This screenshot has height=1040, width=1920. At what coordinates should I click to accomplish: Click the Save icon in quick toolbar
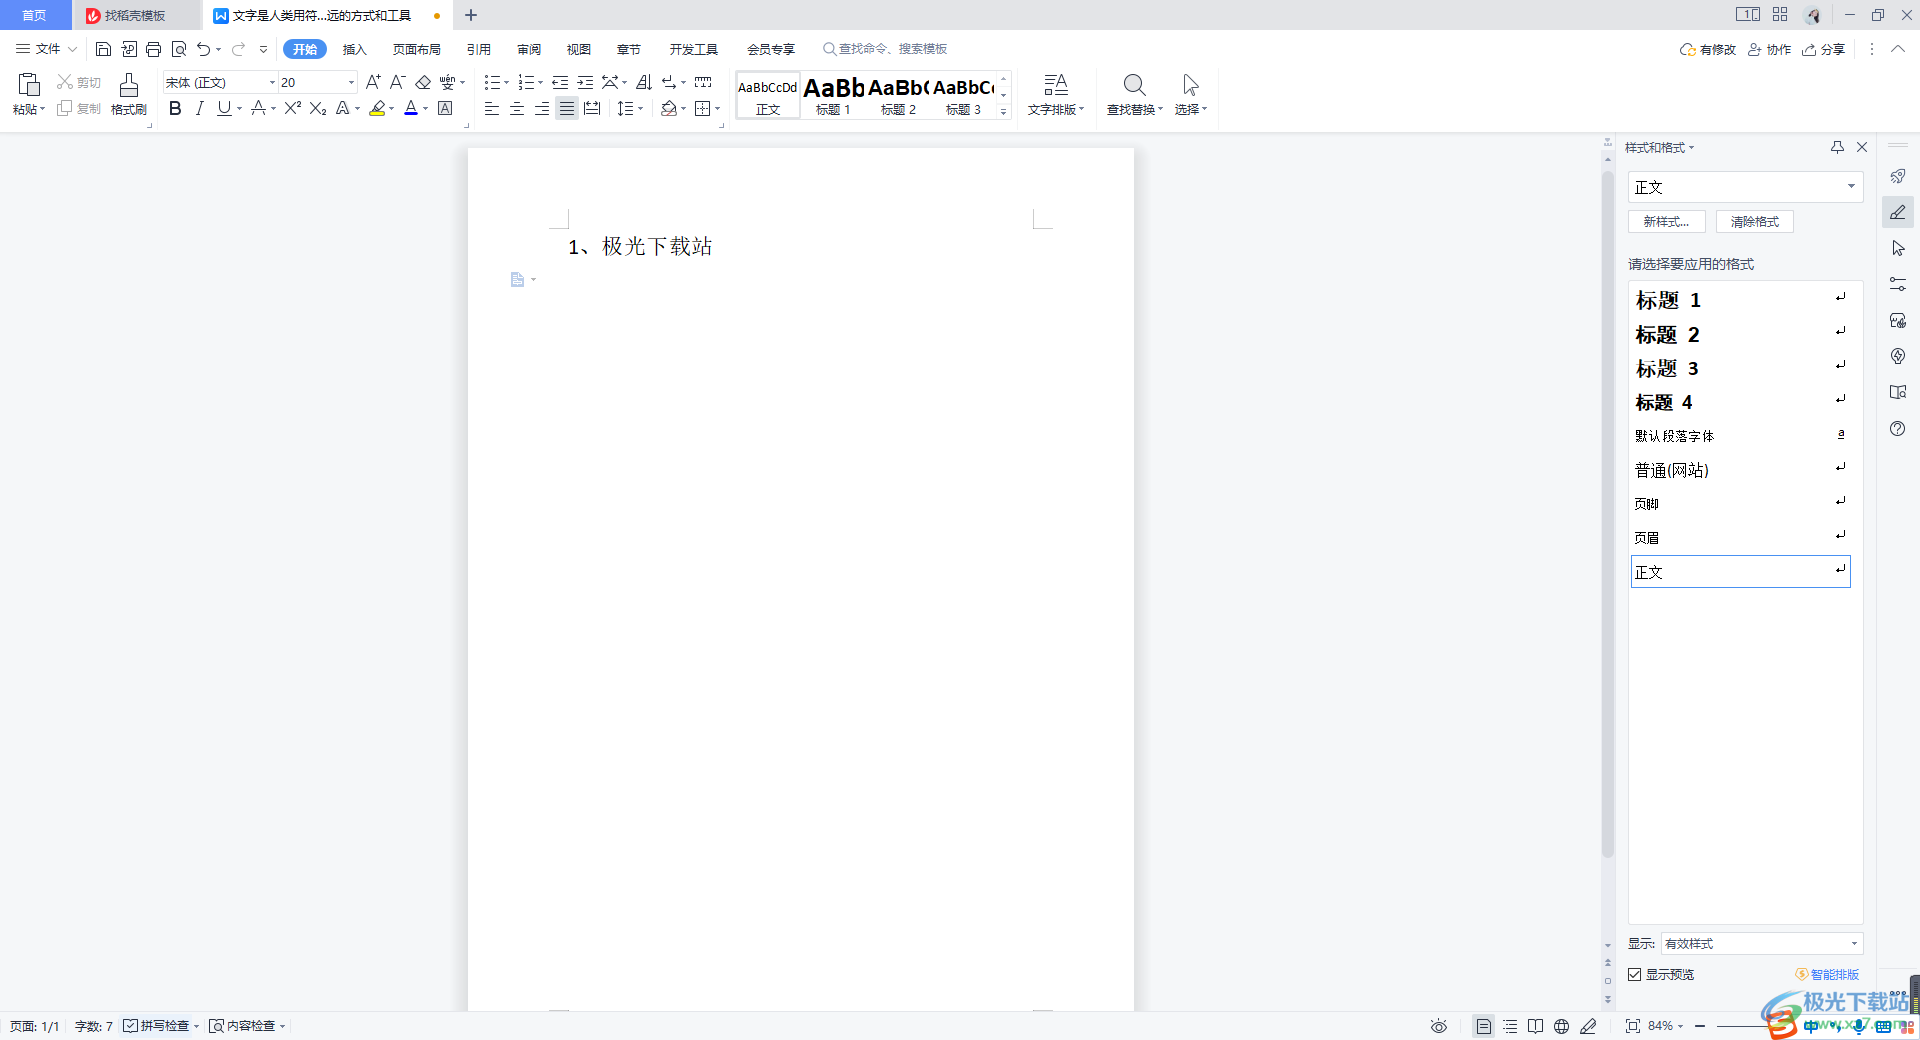[103, 49]
